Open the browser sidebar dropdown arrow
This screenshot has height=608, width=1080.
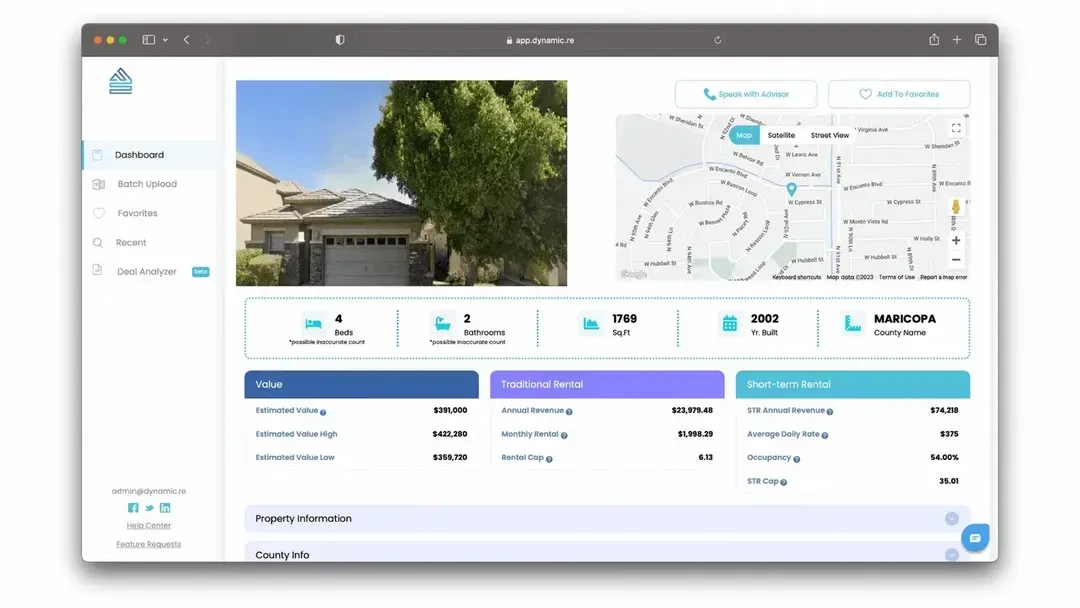click(165, 40)
